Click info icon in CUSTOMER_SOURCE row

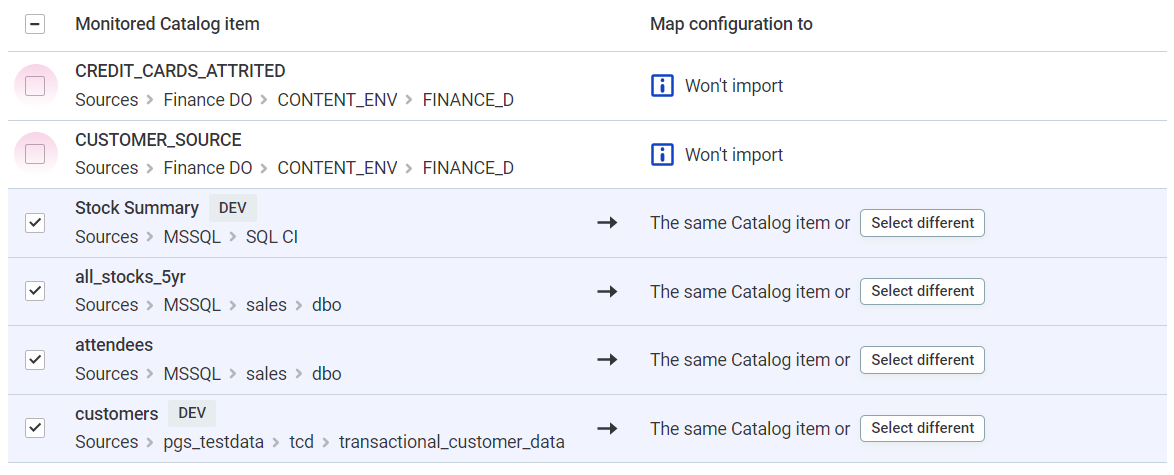tap(661, 155)
